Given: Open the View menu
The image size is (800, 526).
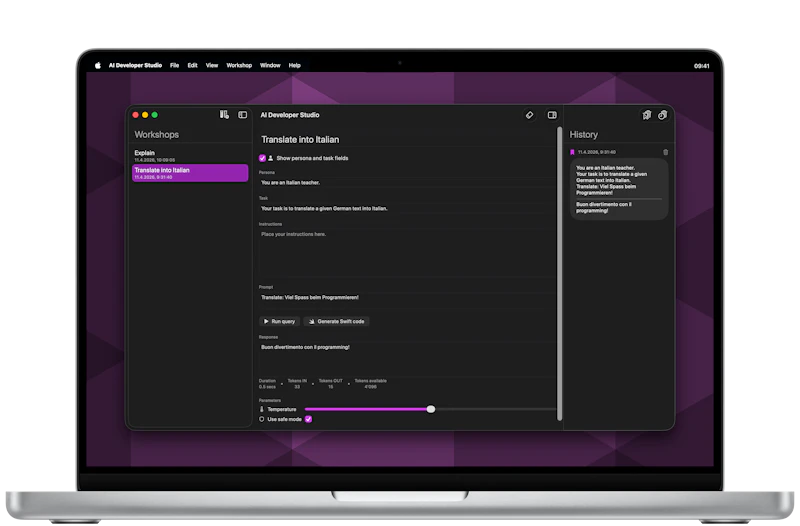Looking at the screenshot, I should point(212,65).
